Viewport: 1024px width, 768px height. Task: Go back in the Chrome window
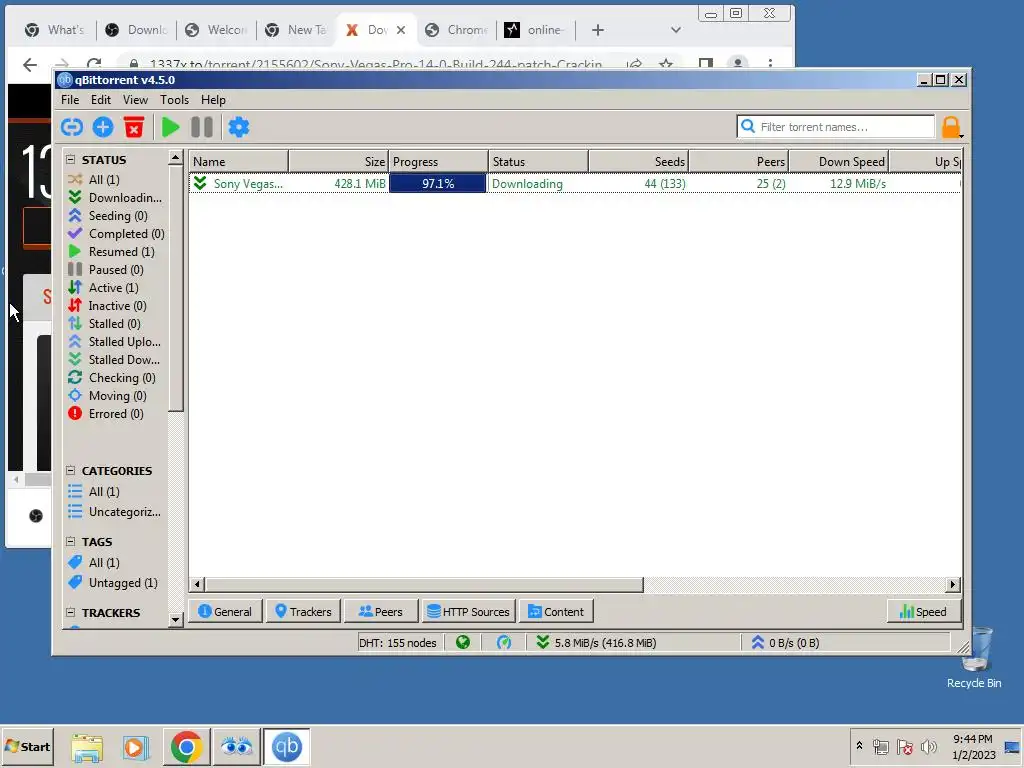click(30, 64)
